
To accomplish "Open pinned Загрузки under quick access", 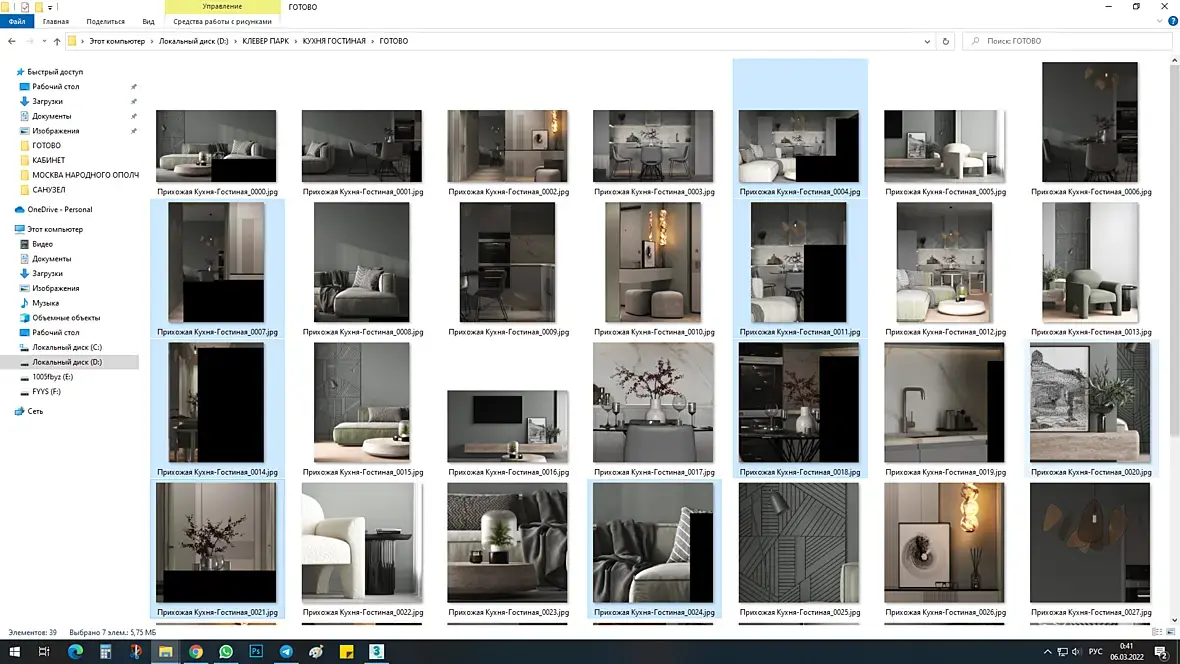I will [x=47, y=102].
